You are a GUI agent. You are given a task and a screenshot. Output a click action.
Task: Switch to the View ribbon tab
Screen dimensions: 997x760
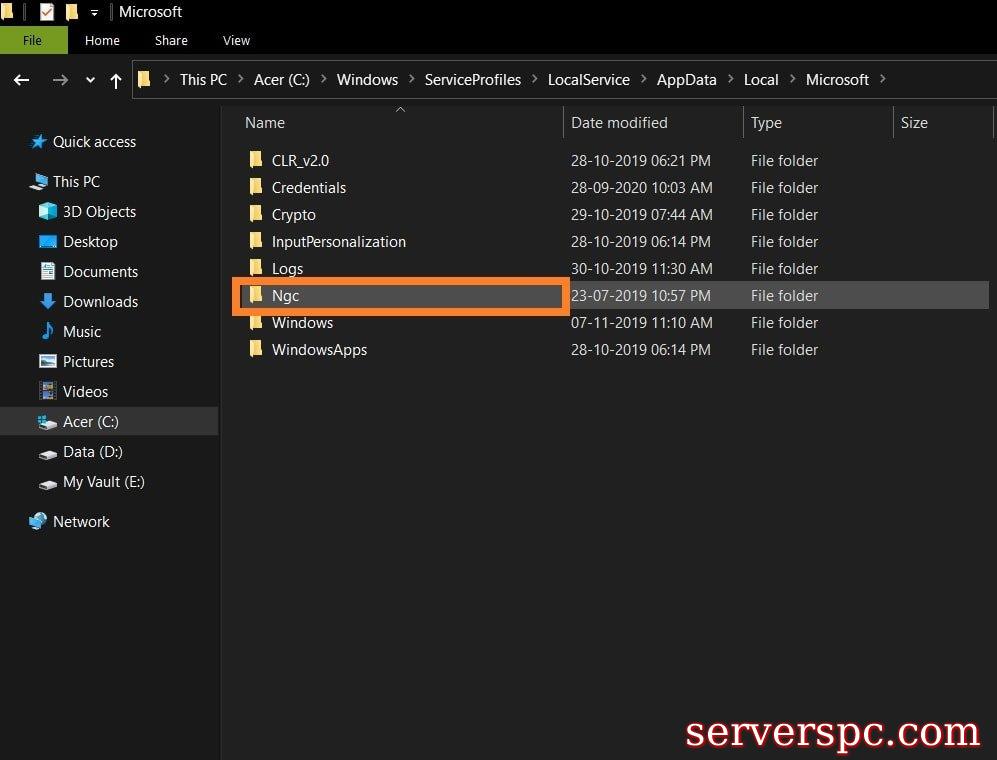coord(236,40)
